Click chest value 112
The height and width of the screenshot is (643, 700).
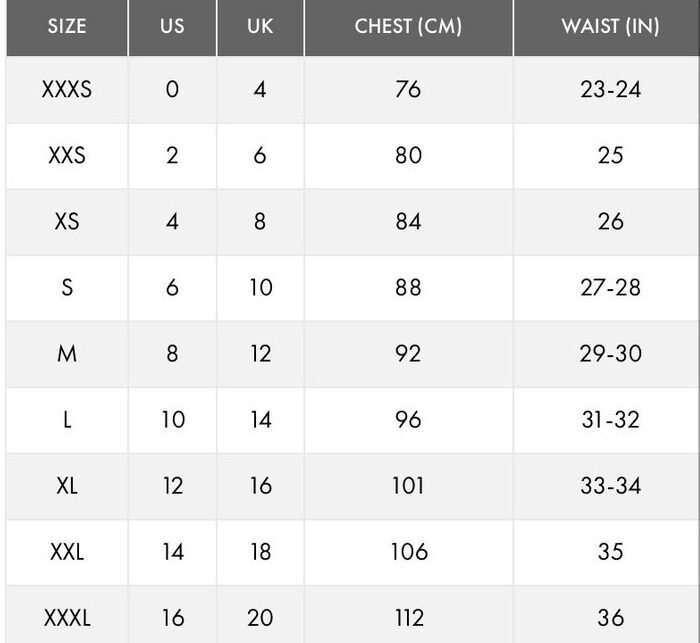pyautogui.click(x=408, y=618)
